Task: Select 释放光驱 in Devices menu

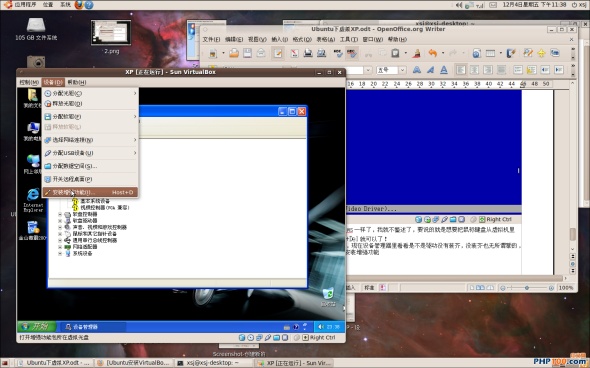Action: pyautogui.click(x=90, y=103)
